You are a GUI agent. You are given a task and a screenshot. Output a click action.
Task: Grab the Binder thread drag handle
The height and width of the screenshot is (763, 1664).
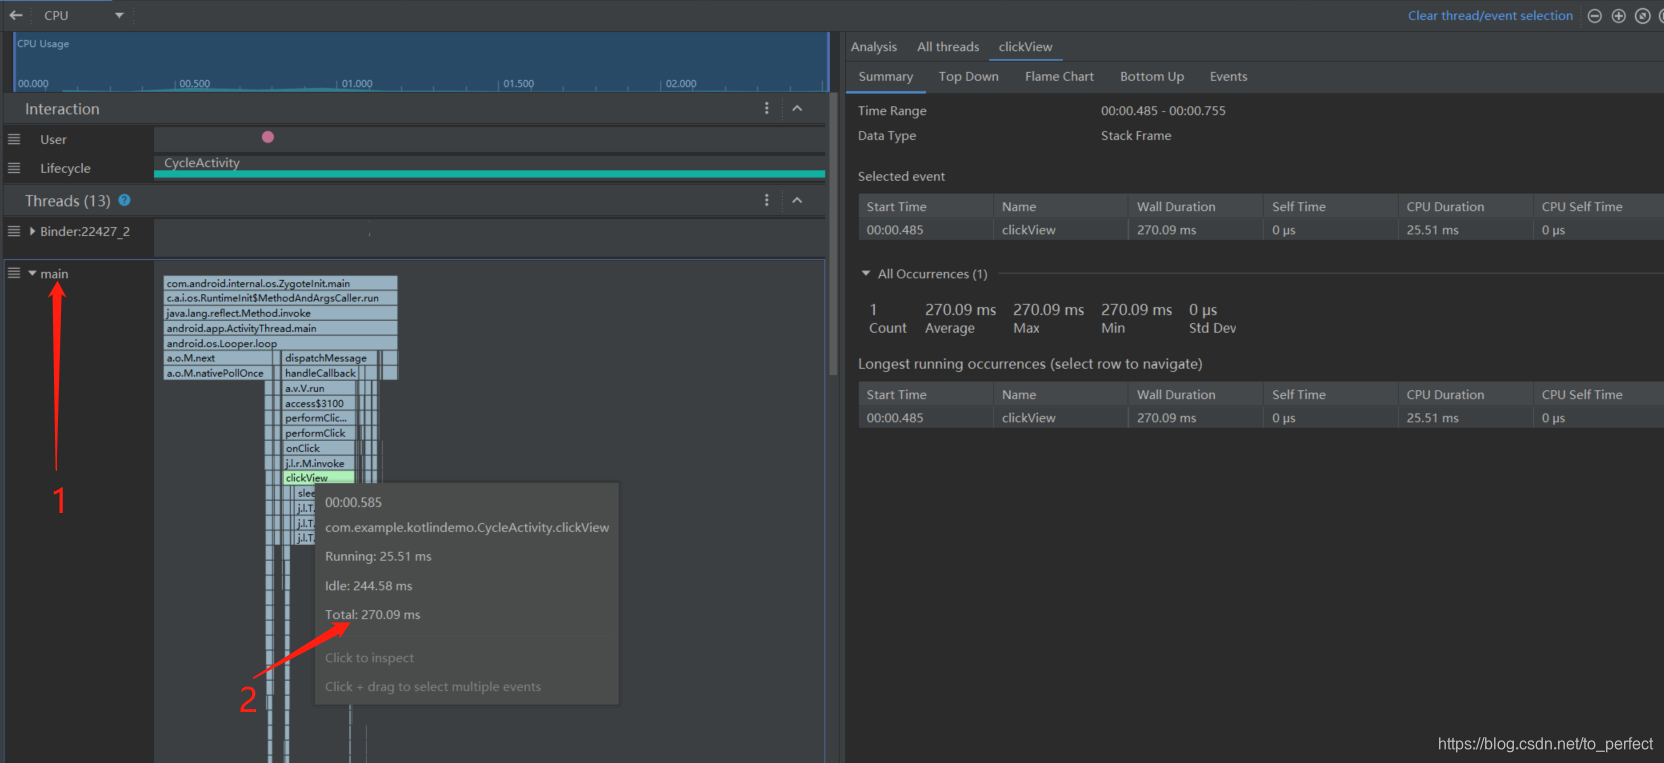point(14,231)
